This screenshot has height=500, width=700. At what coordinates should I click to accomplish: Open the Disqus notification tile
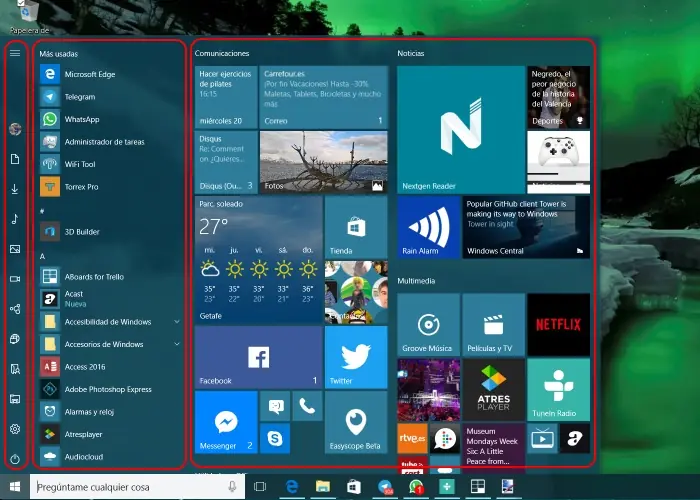(226, 162)
